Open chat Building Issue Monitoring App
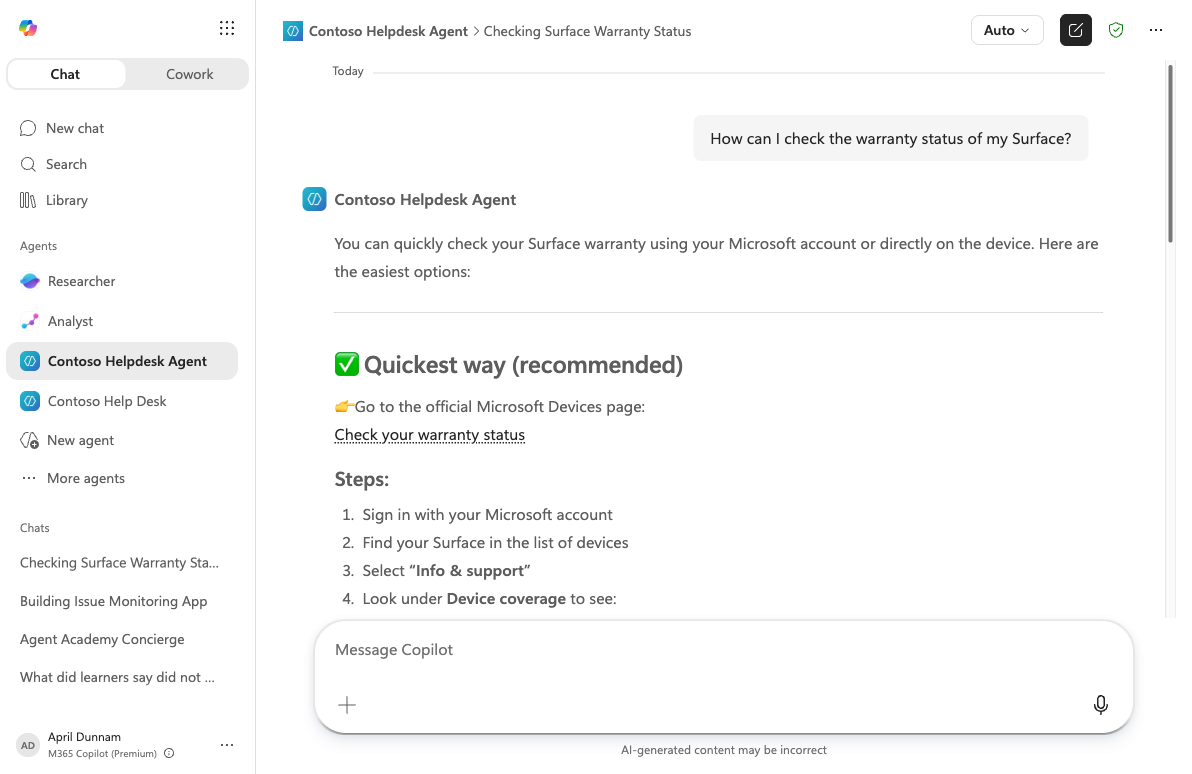The image size is (1192, 774). 113,601
